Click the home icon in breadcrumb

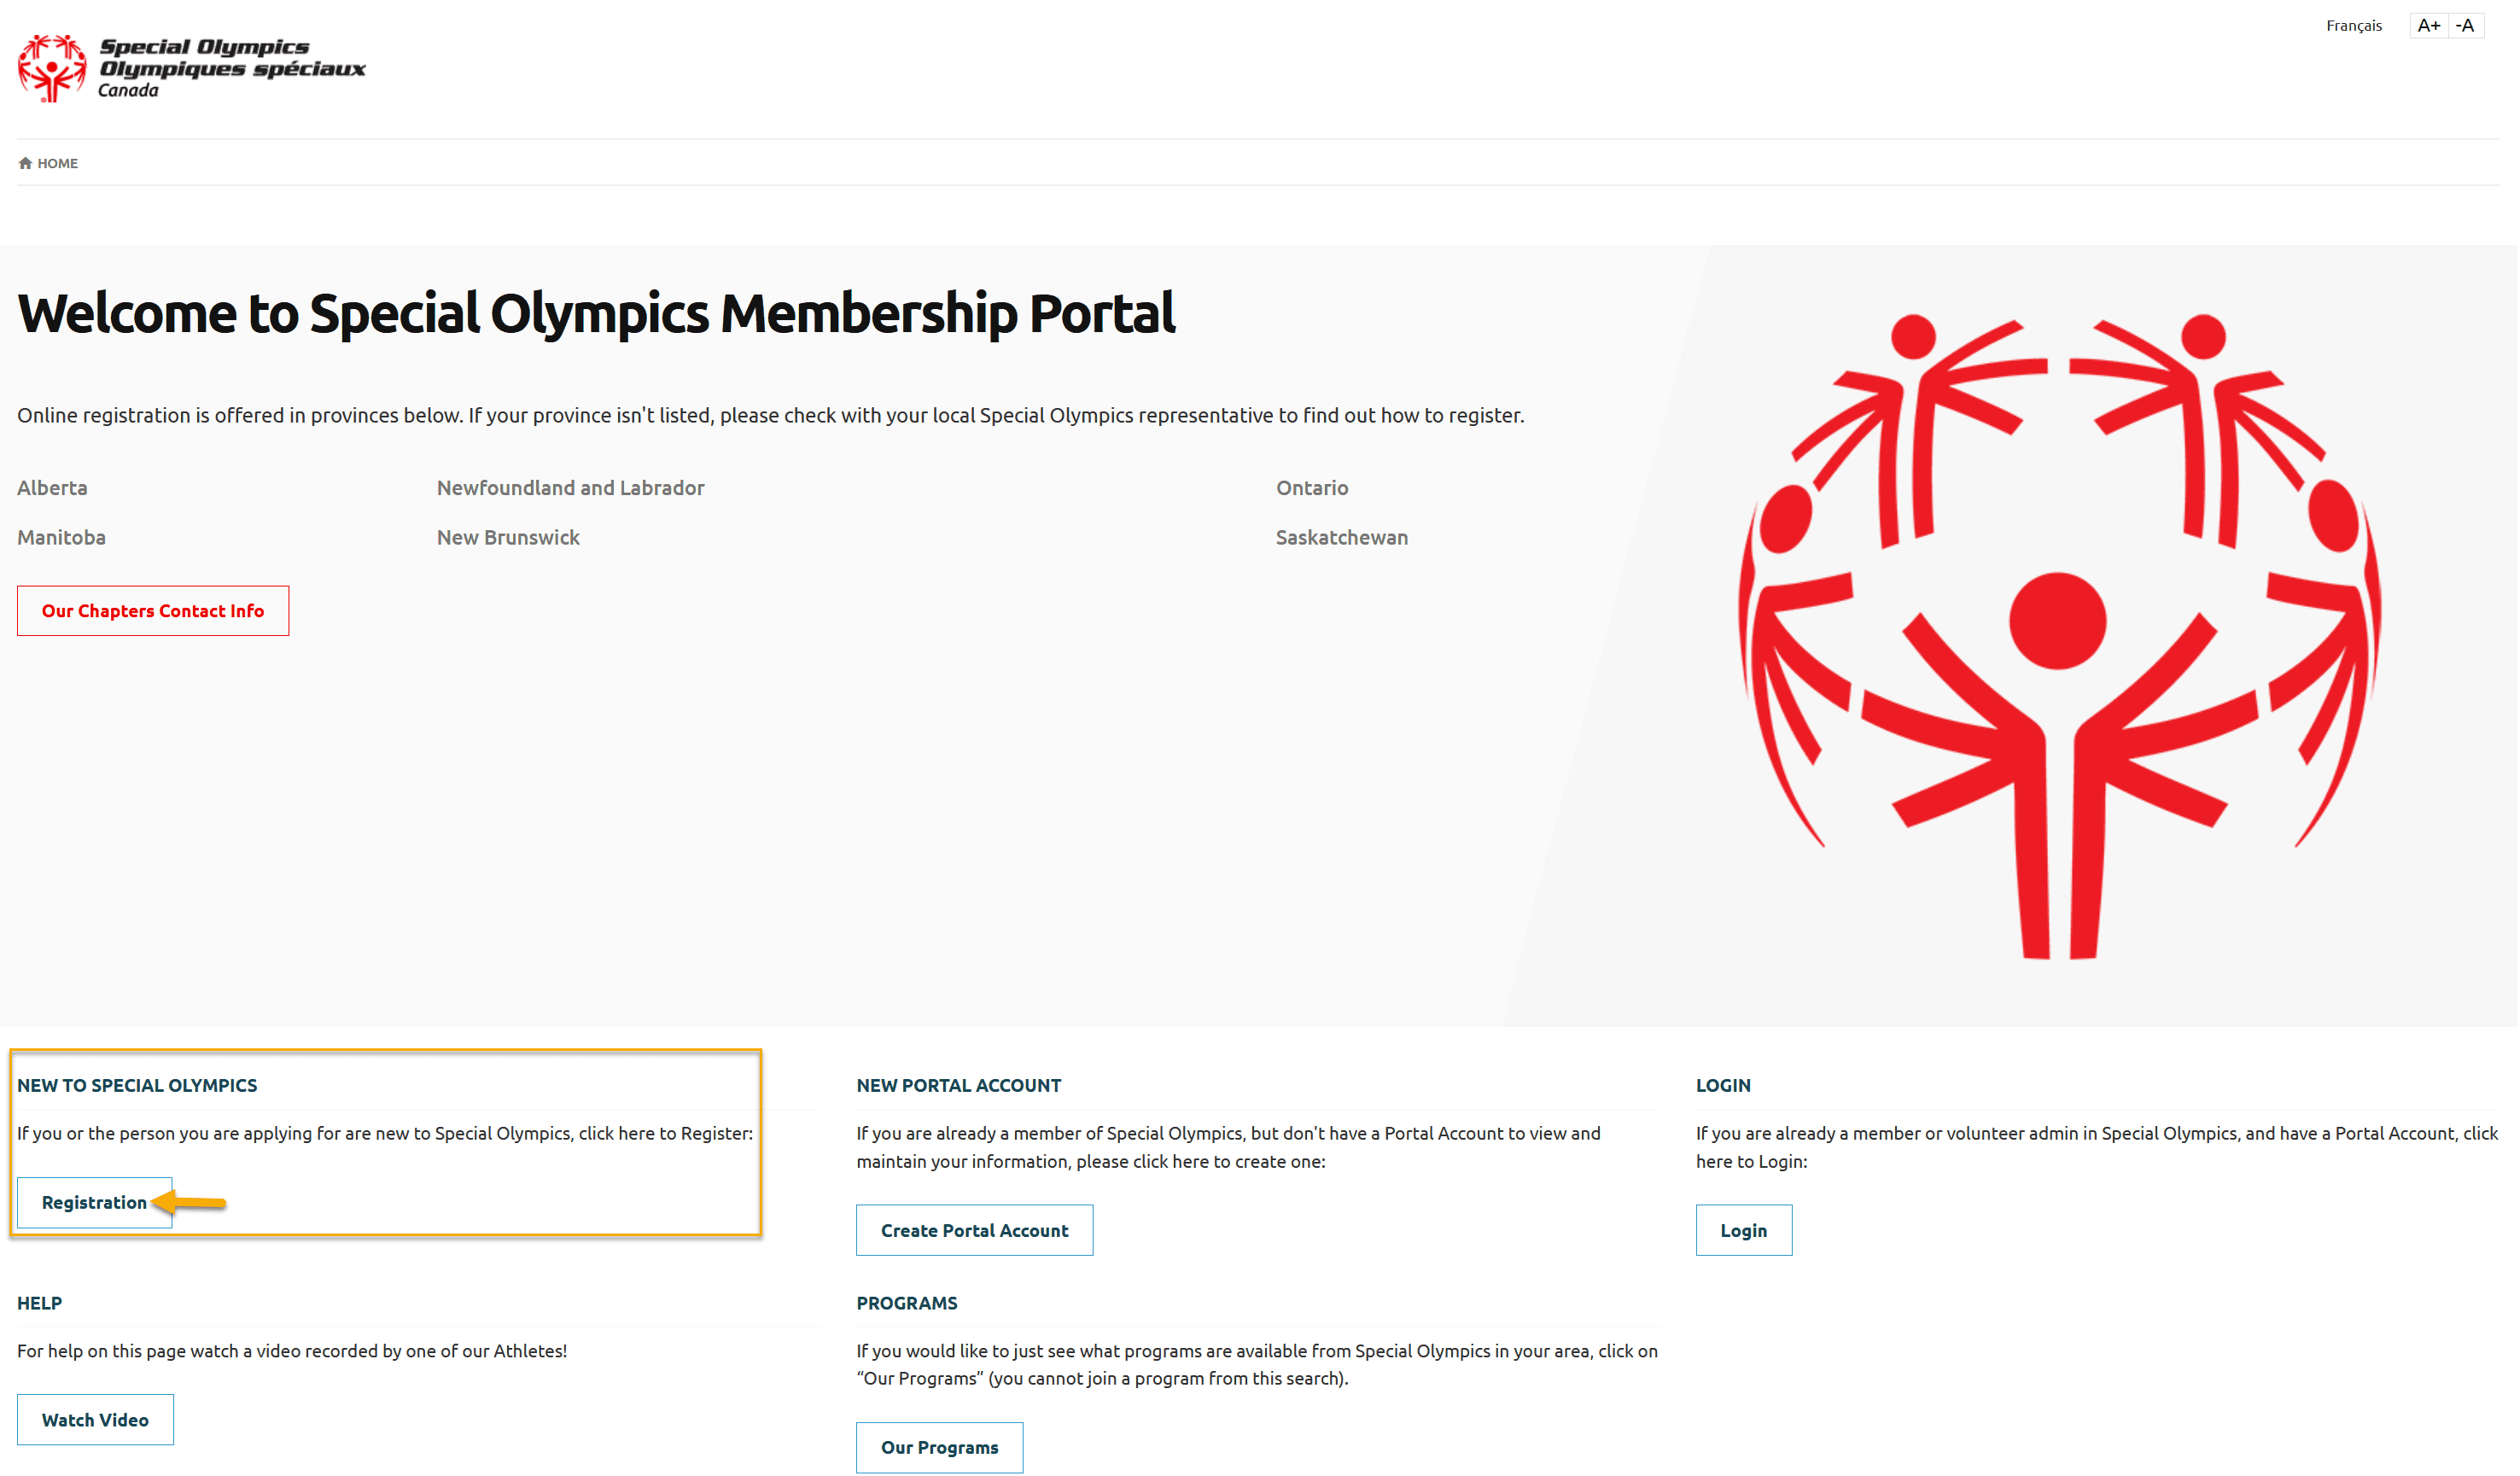pos(25,163)
